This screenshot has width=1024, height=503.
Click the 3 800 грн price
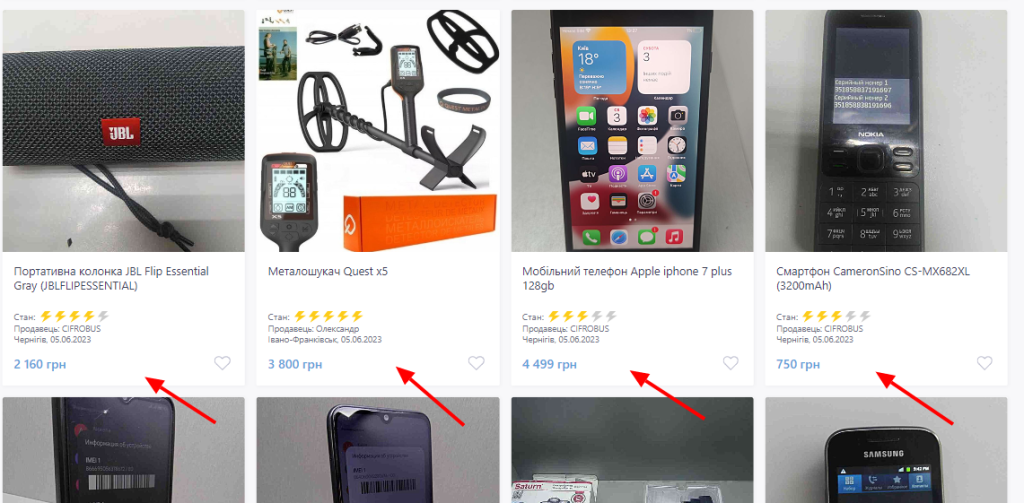[295, 364]
